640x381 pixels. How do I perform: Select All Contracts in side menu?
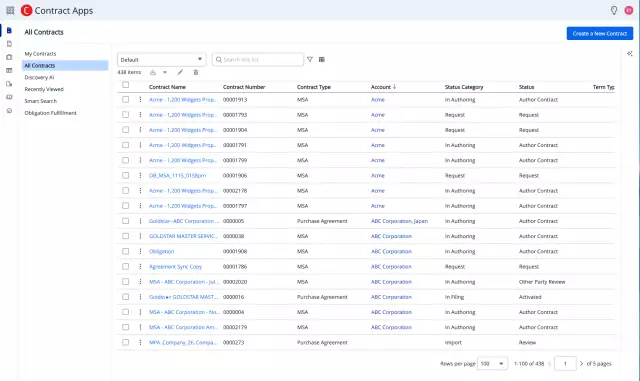pyautogui.click(x=65, y=65)
